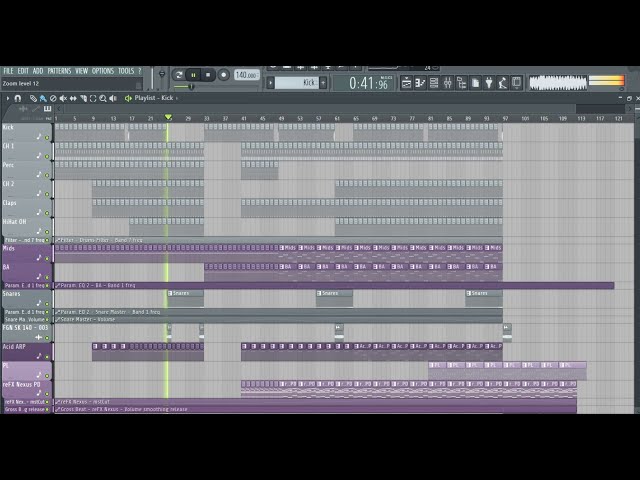Open the FILE menu

[x=8, y=71]
